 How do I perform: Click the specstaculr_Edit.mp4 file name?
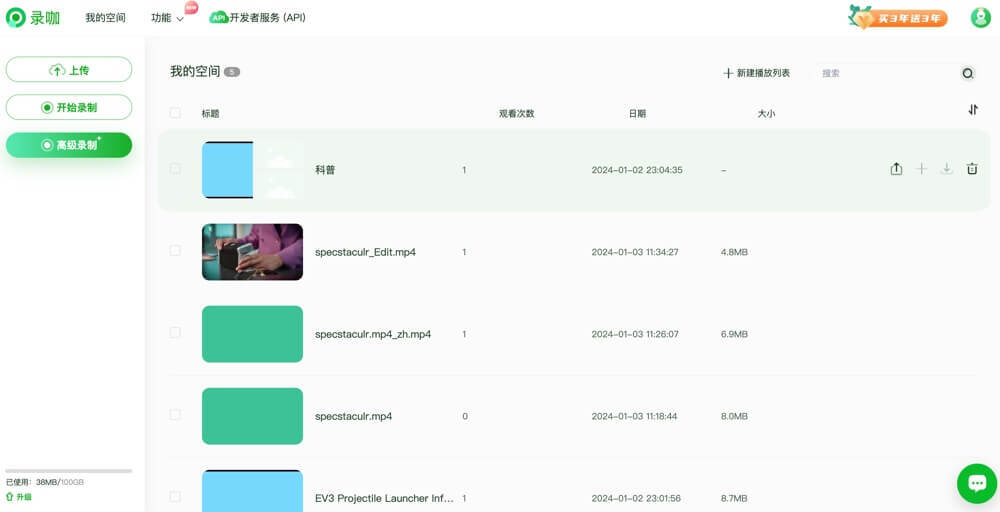365,252
